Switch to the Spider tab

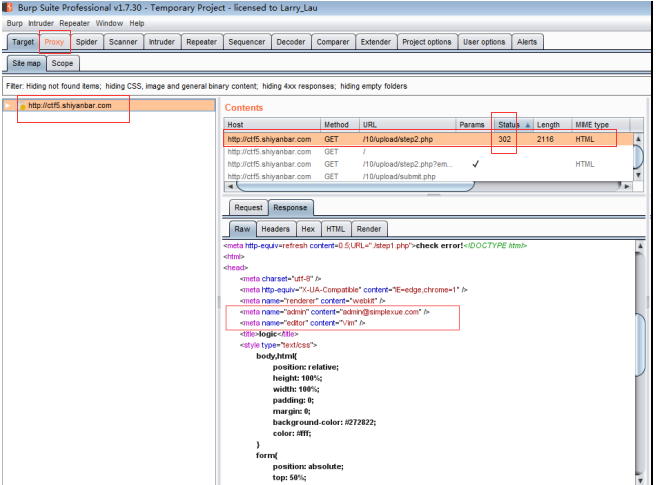click(87, 42)
